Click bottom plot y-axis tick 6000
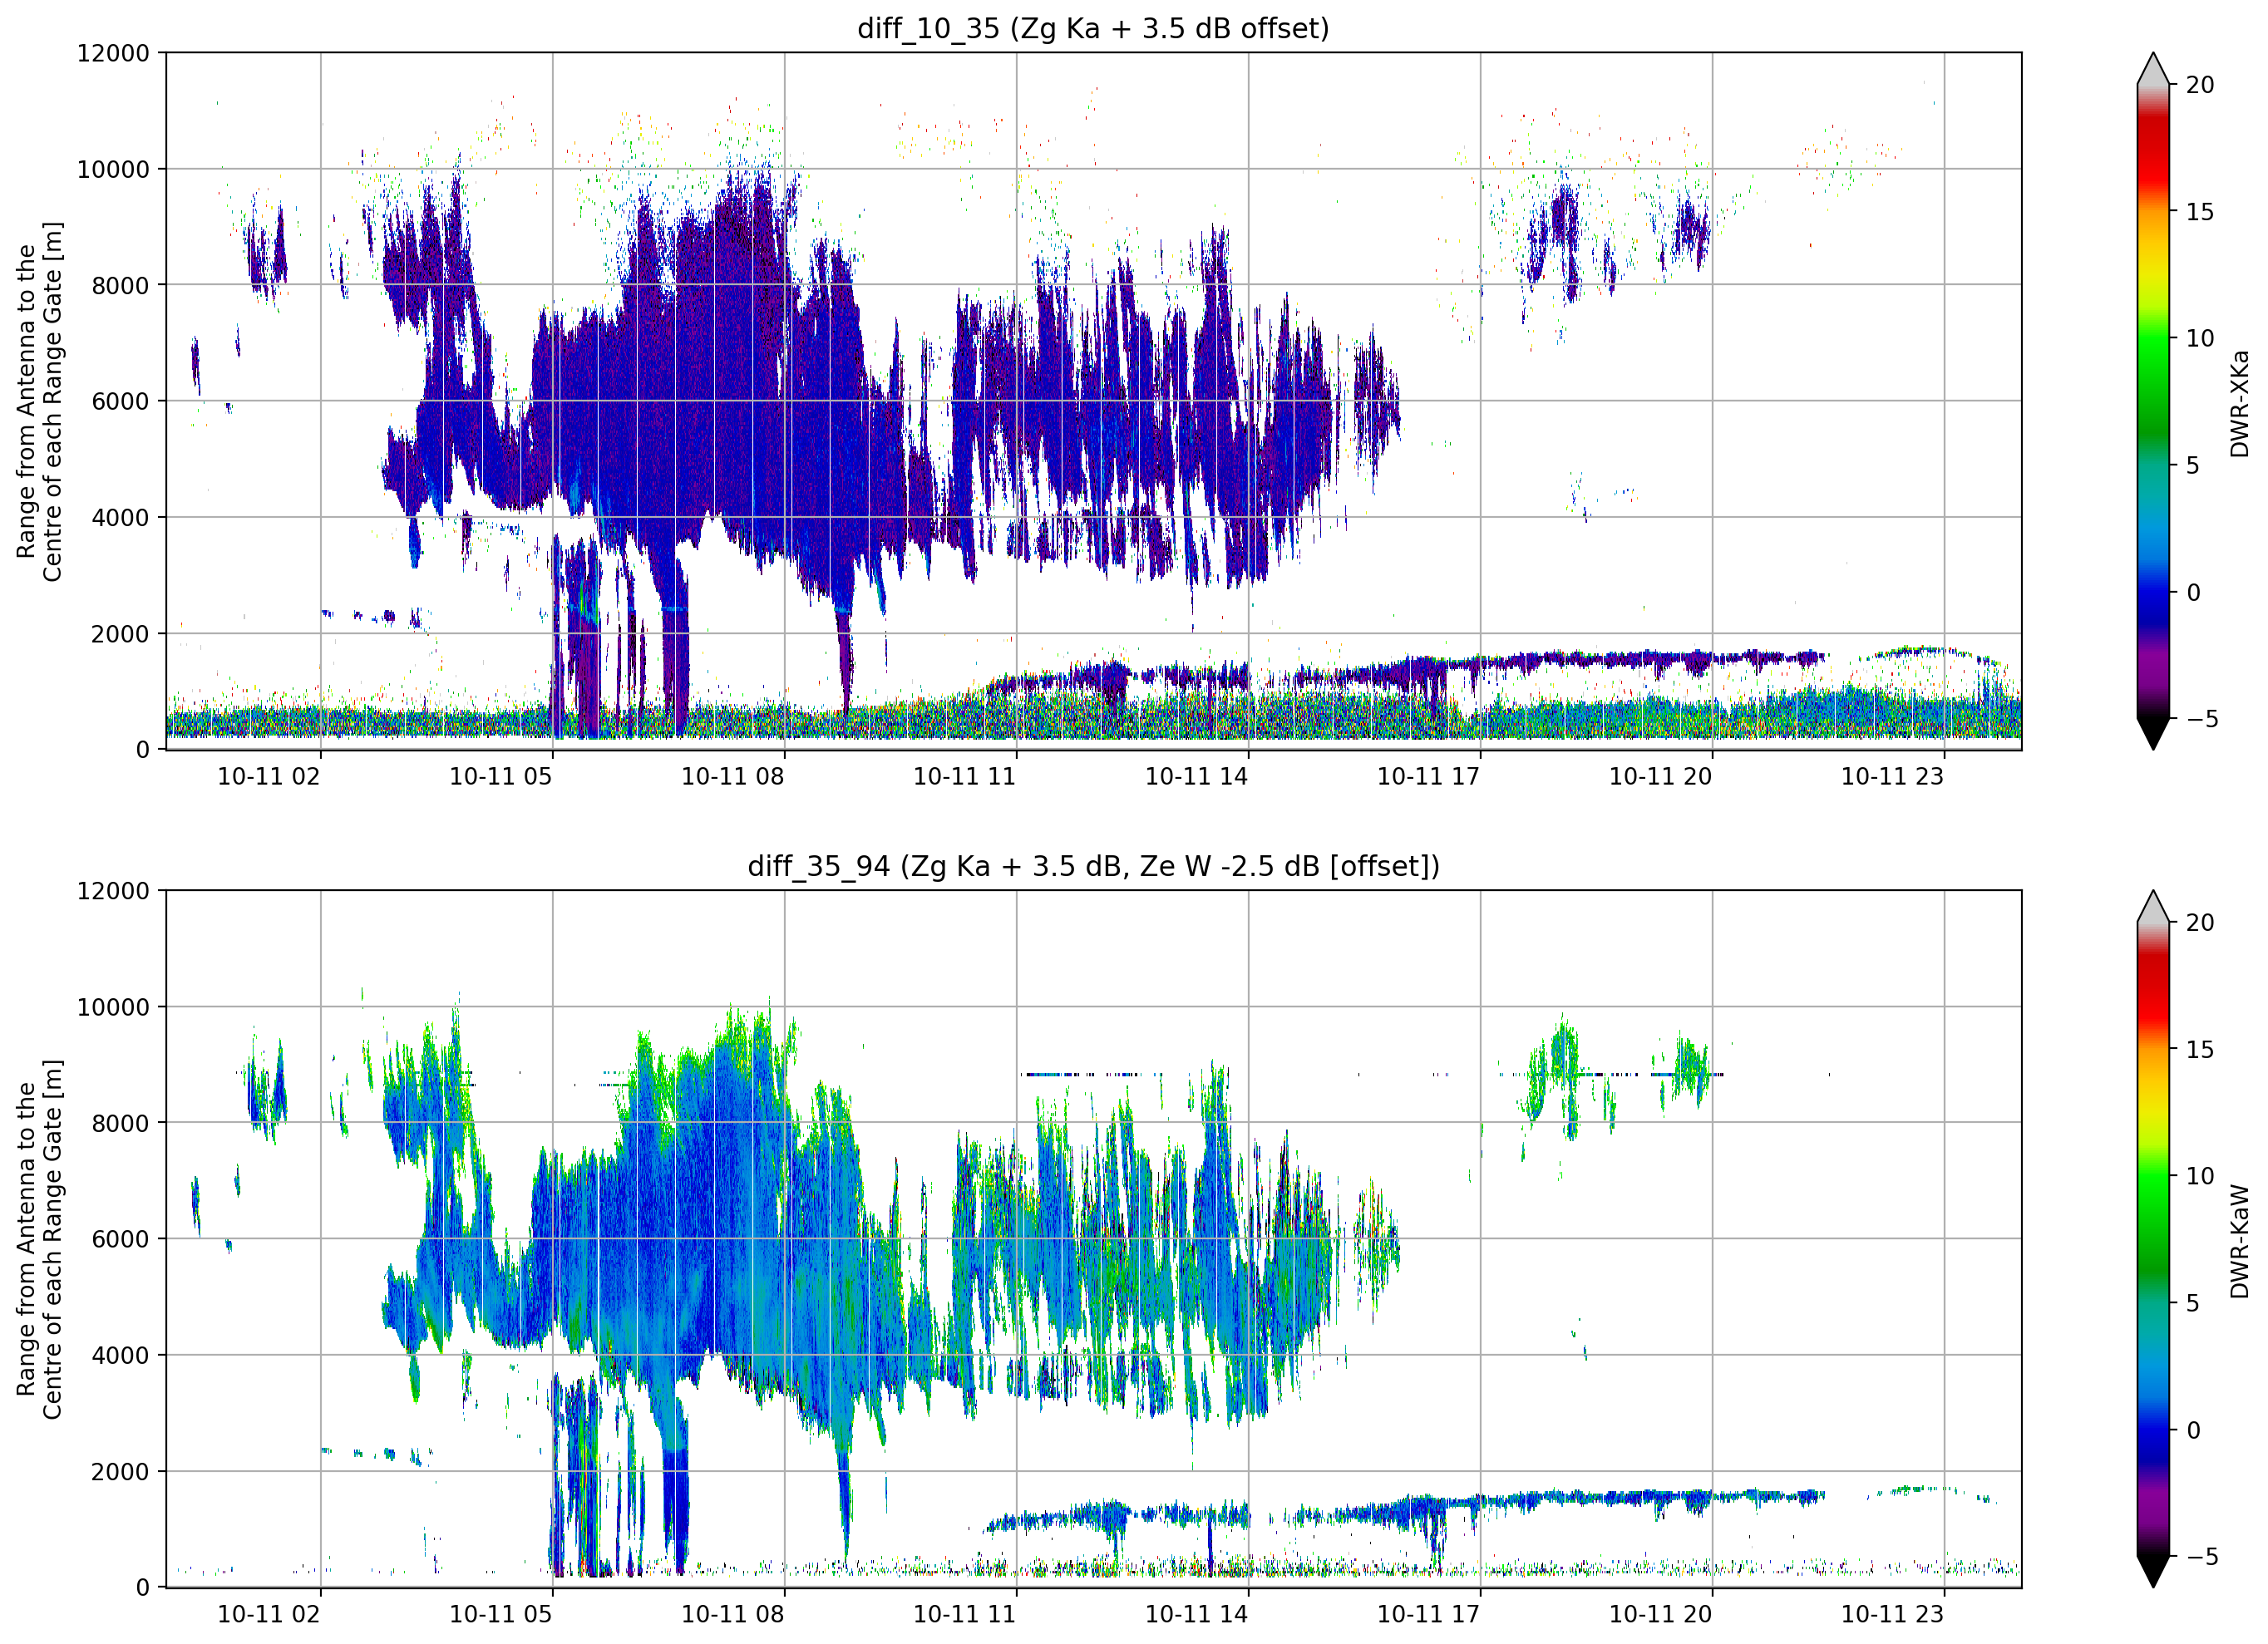This screenshot has height=1644, width=2268. tap(120, 1239)
